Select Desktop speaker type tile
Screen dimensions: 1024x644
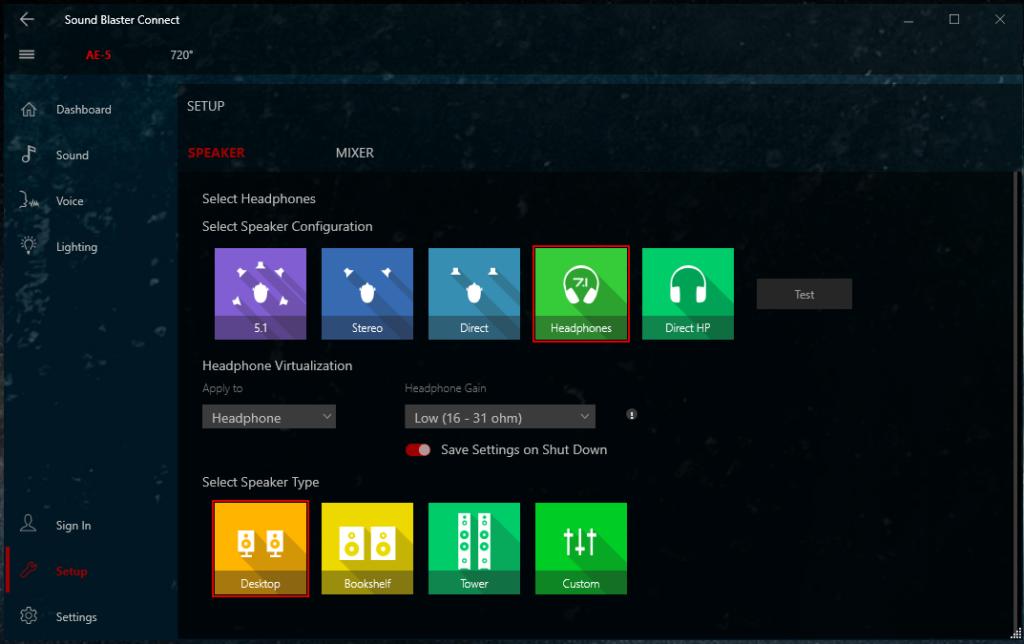[260, 549]
